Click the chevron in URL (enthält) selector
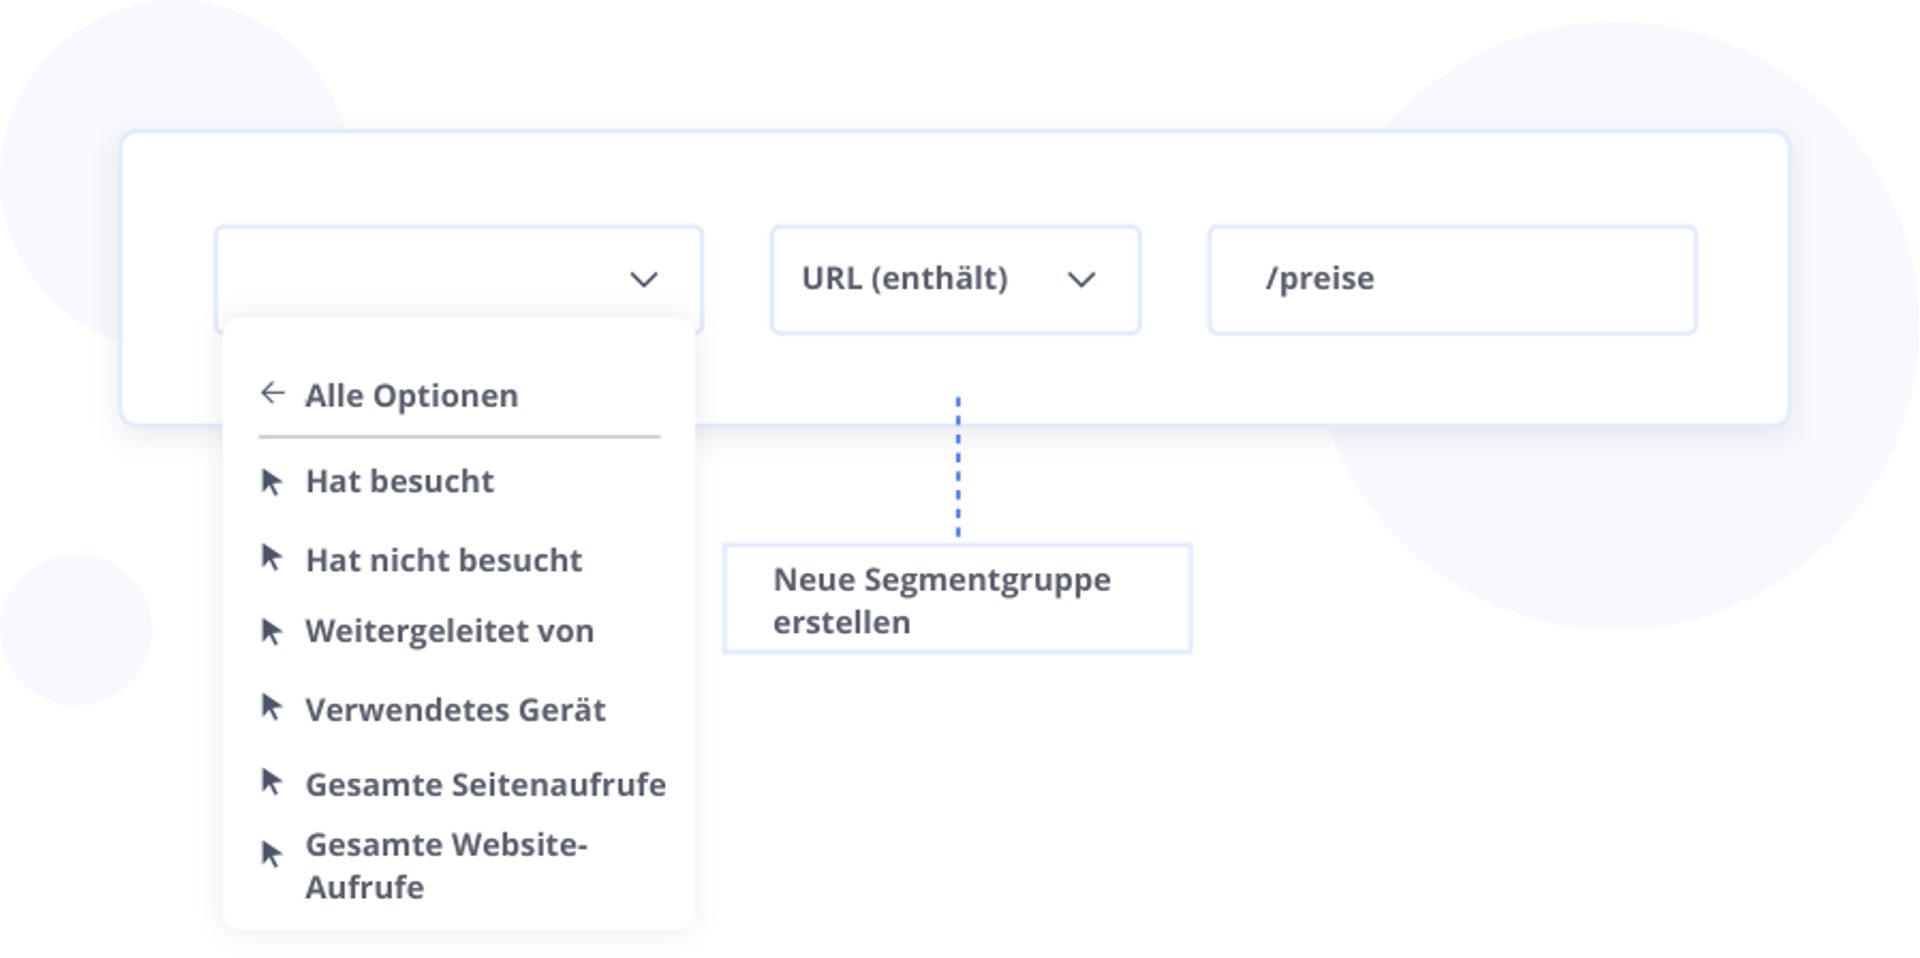The width and height of the screenshot is (1920, 958). (x=1081, y=280)
